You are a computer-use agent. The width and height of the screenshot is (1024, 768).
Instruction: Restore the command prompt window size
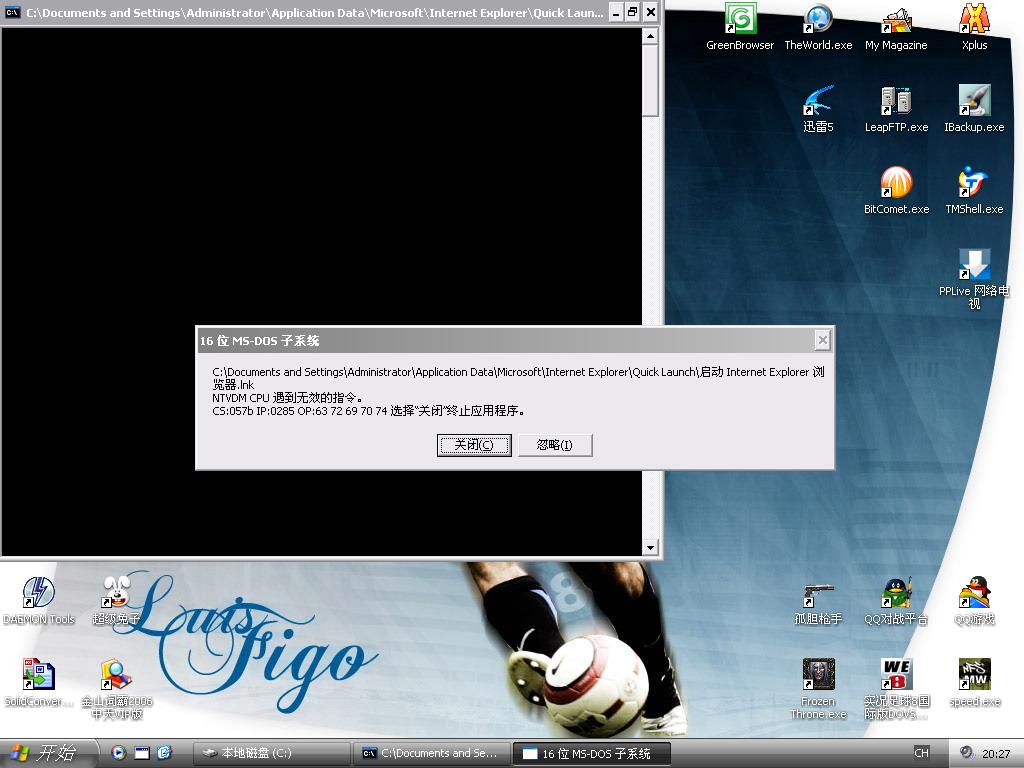click(x=633, y=12)
